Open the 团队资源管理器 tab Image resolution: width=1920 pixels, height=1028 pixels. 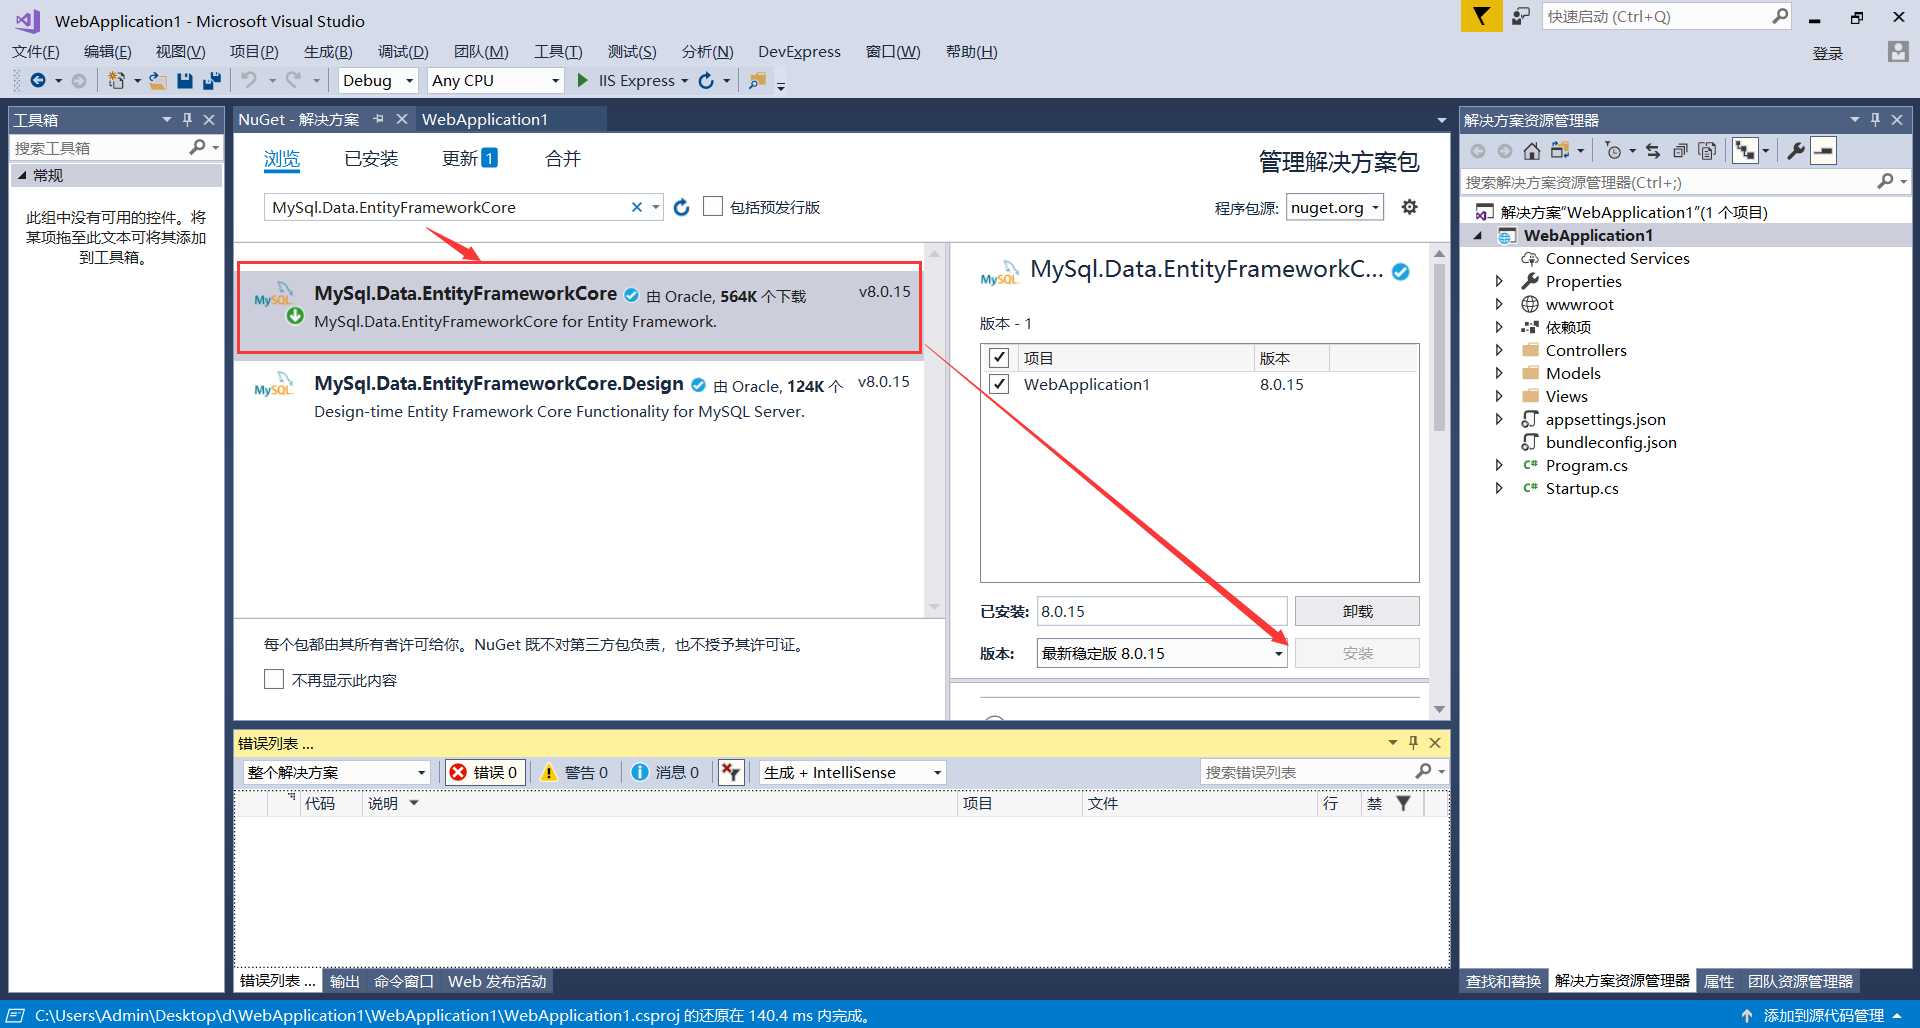click(x=1800, y=981)
